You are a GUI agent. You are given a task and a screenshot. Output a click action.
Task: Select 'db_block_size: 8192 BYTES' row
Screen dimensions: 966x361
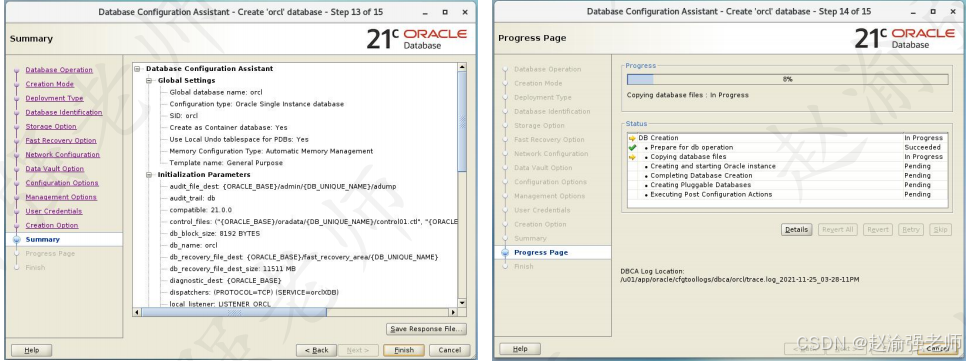point(214,234)
